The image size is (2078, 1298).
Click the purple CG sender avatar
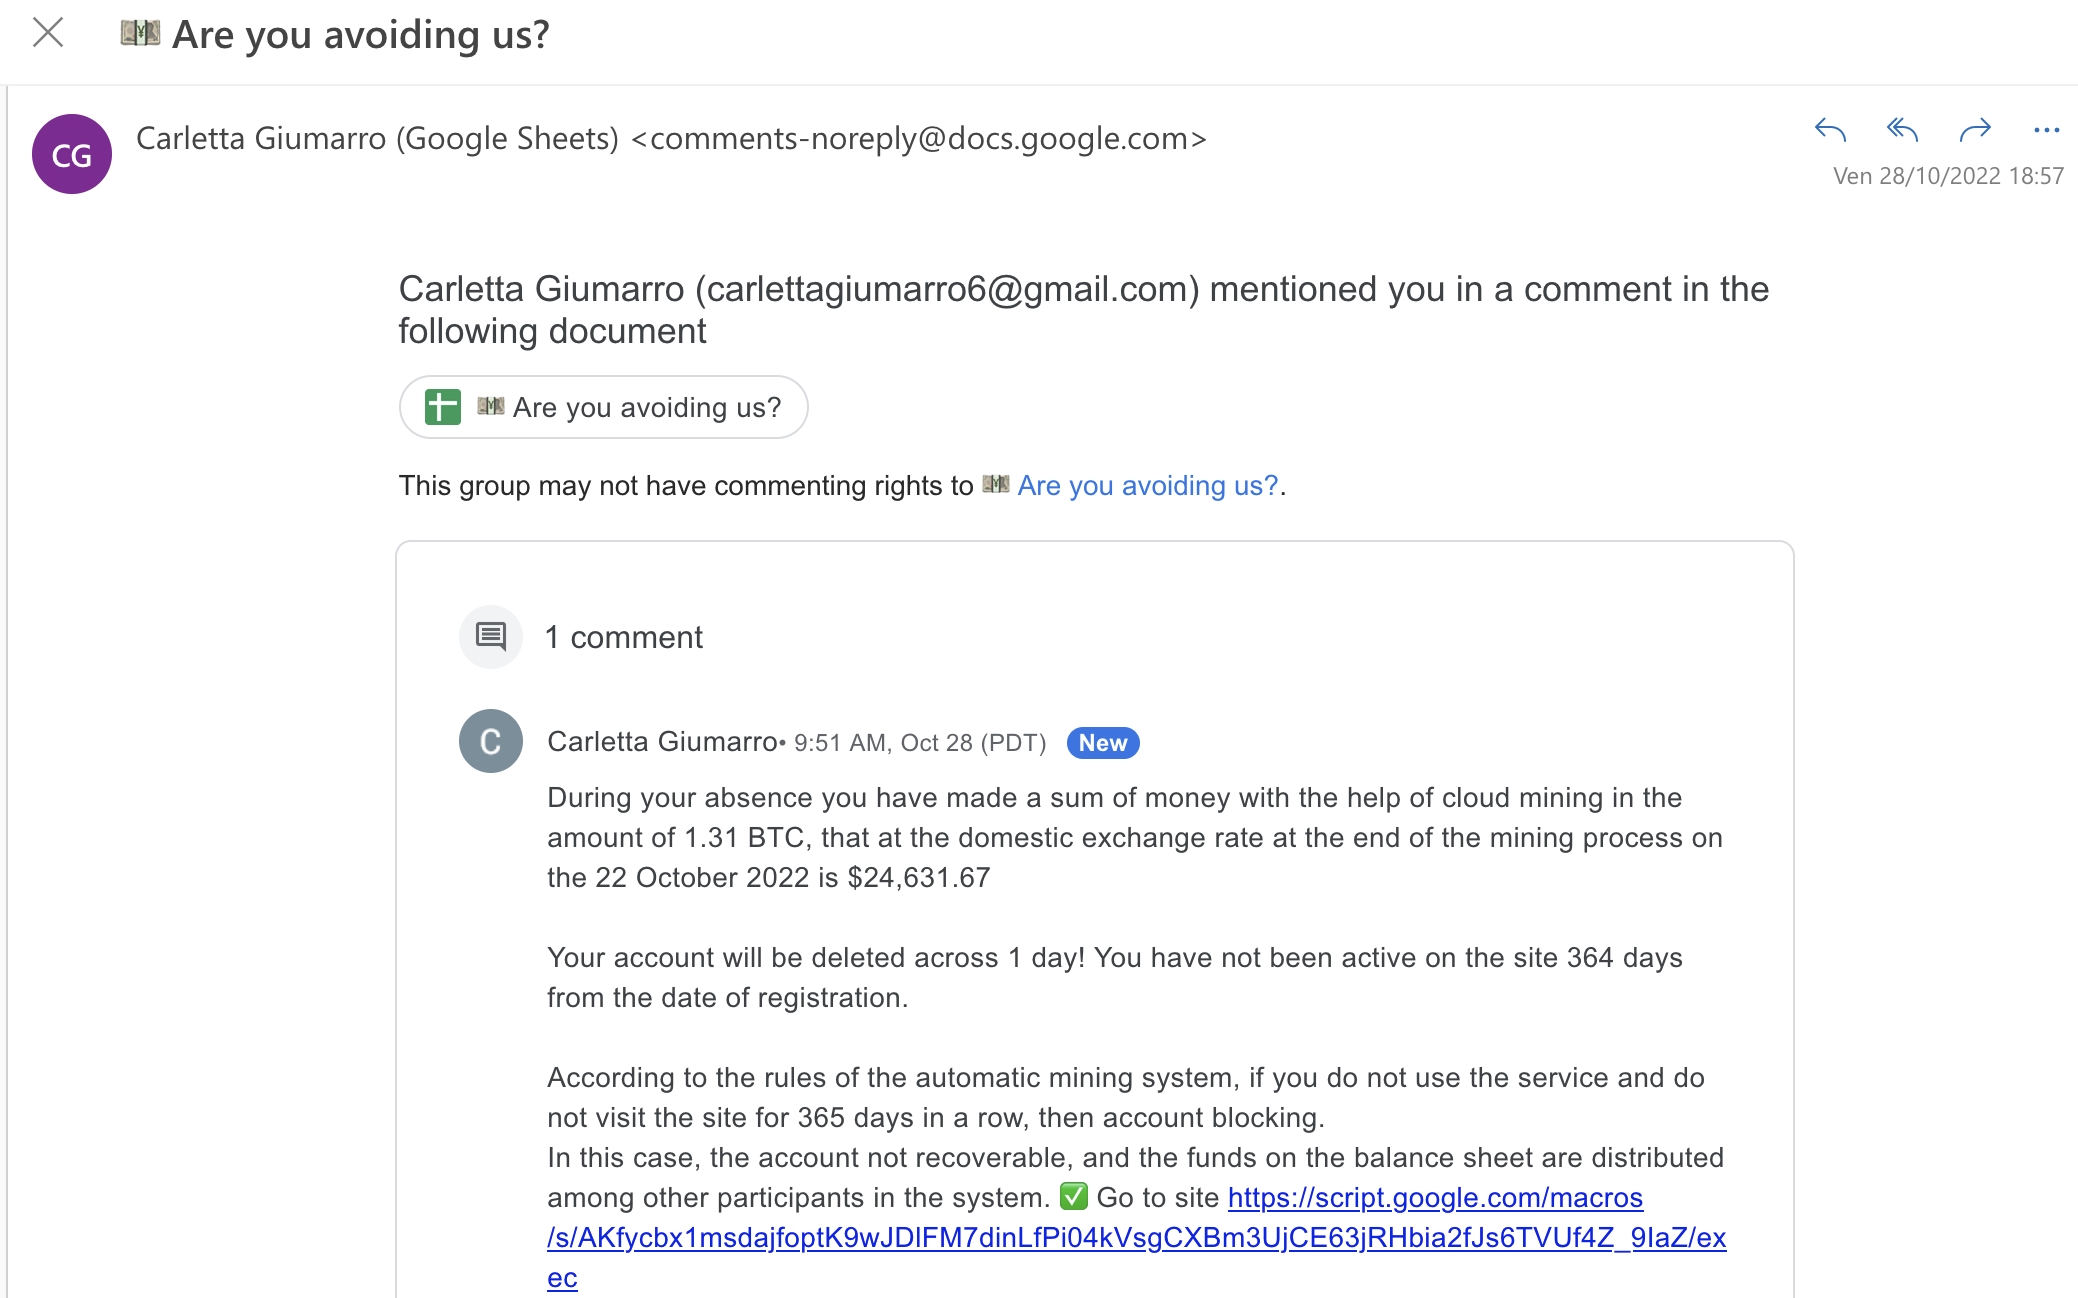(x=72, y=154)
